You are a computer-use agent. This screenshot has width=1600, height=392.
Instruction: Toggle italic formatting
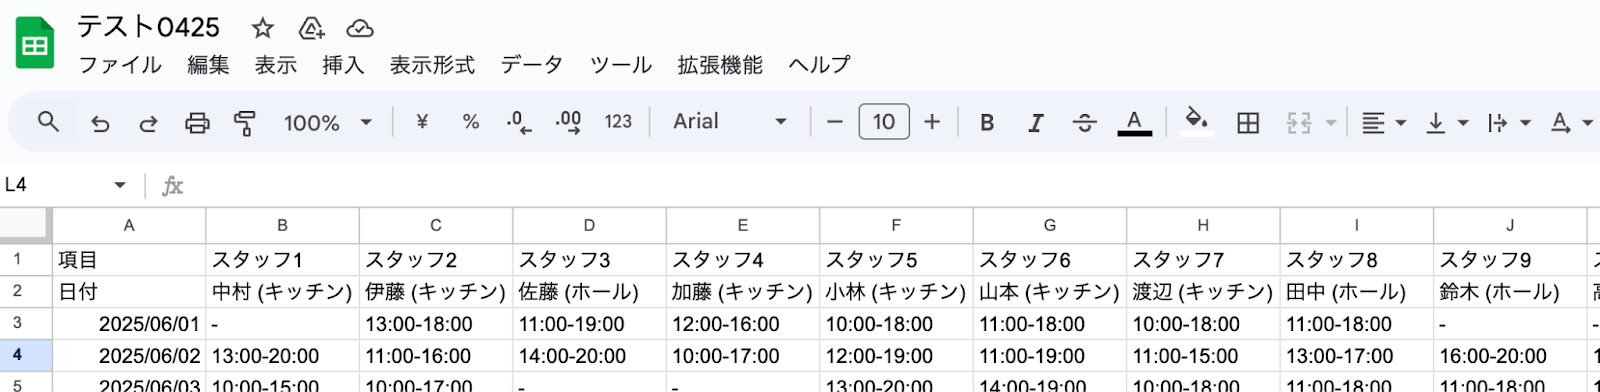click(x=1036, y=122)
